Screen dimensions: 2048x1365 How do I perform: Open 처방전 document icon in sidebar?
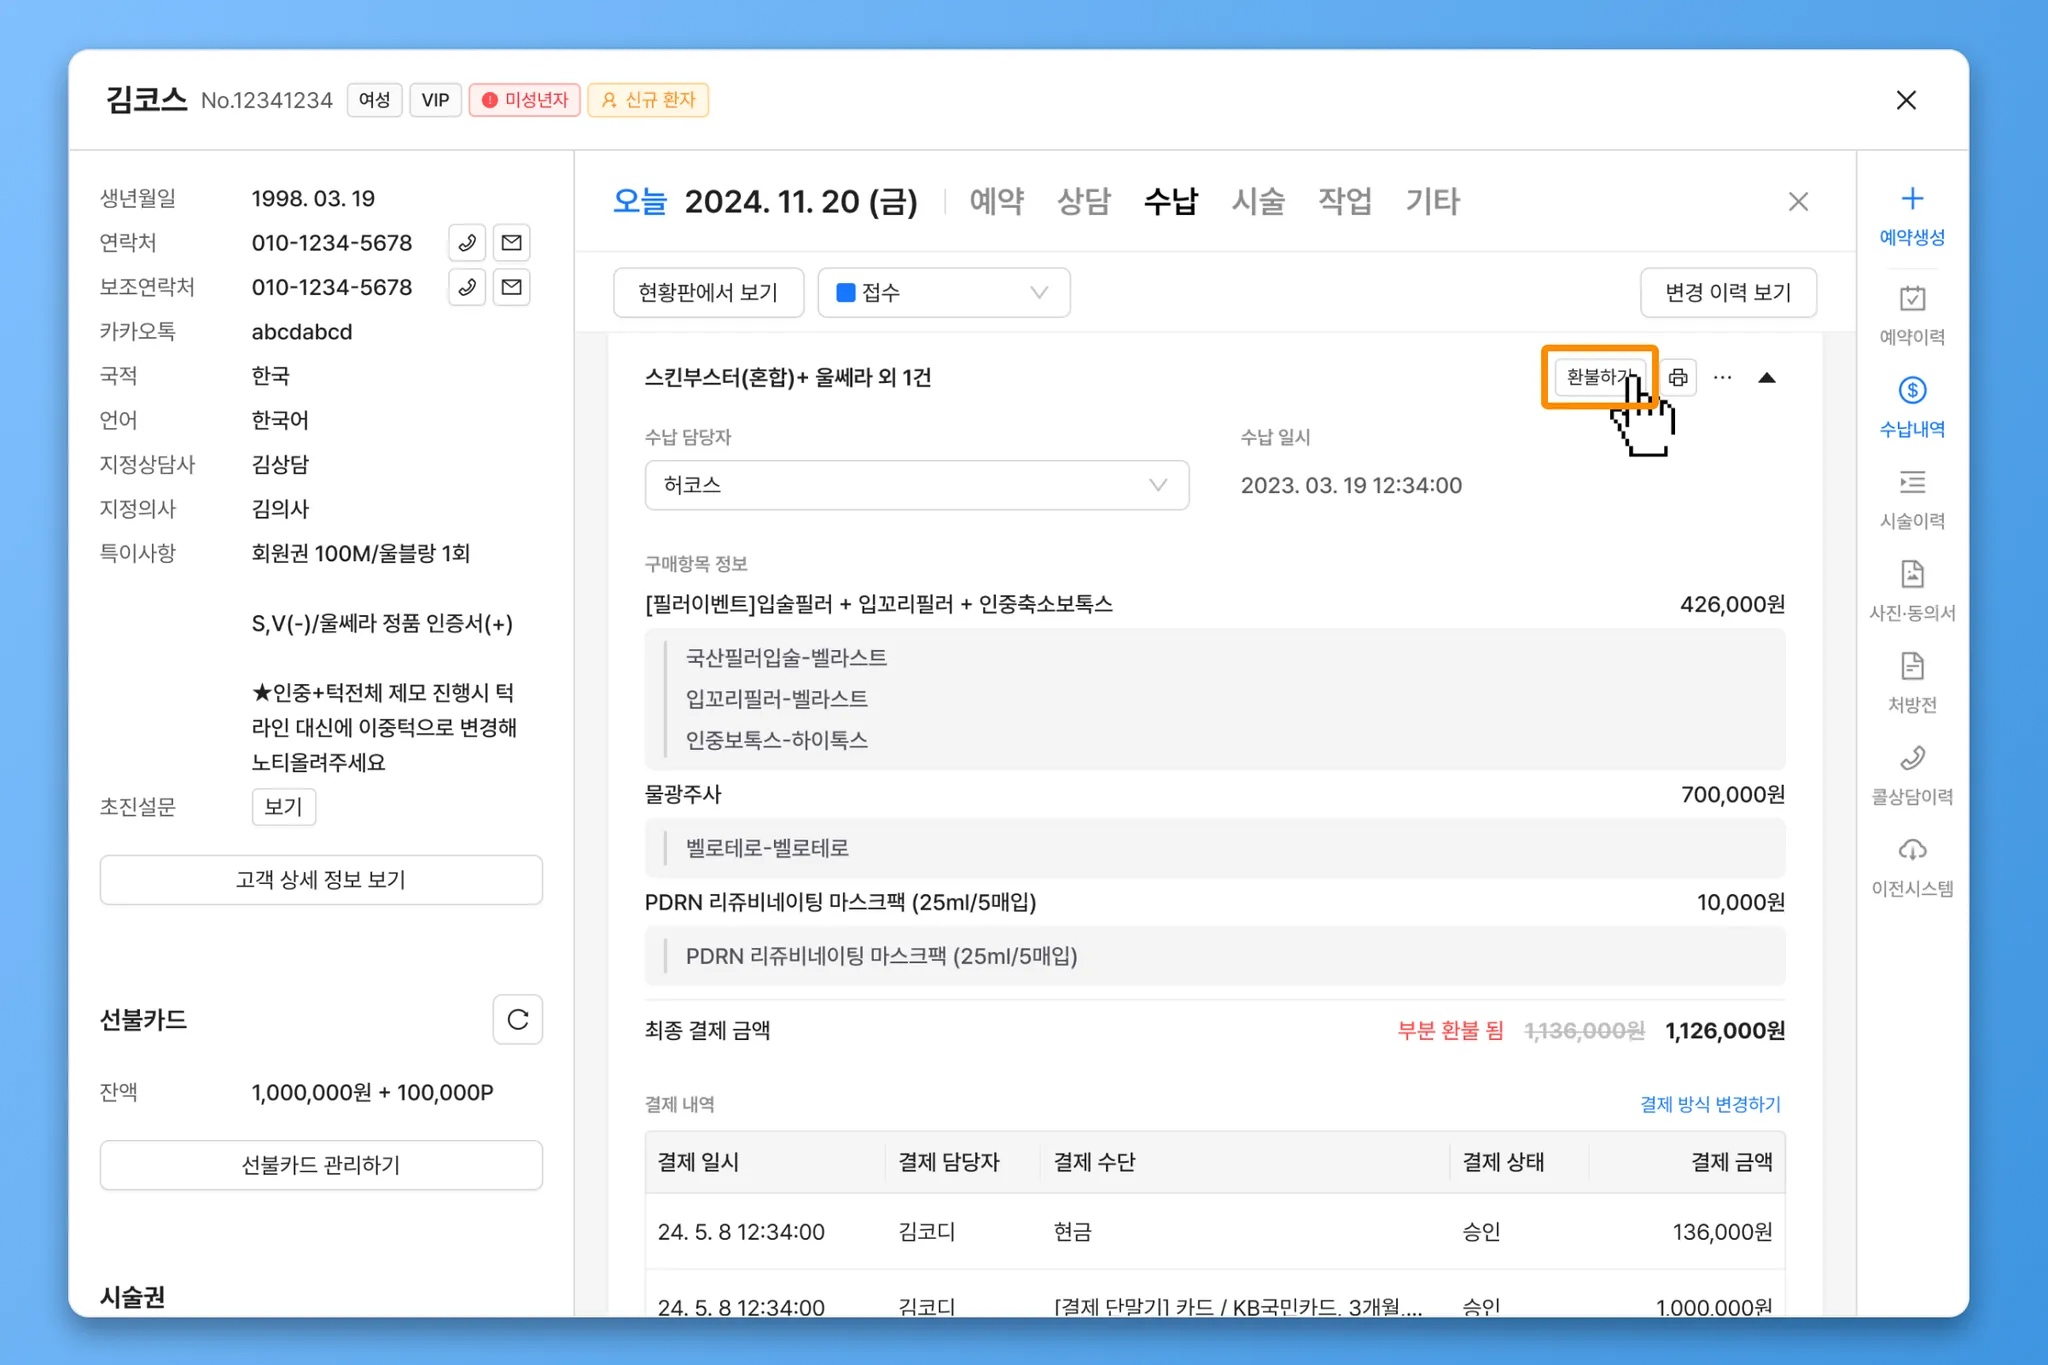pos(1911,666)
